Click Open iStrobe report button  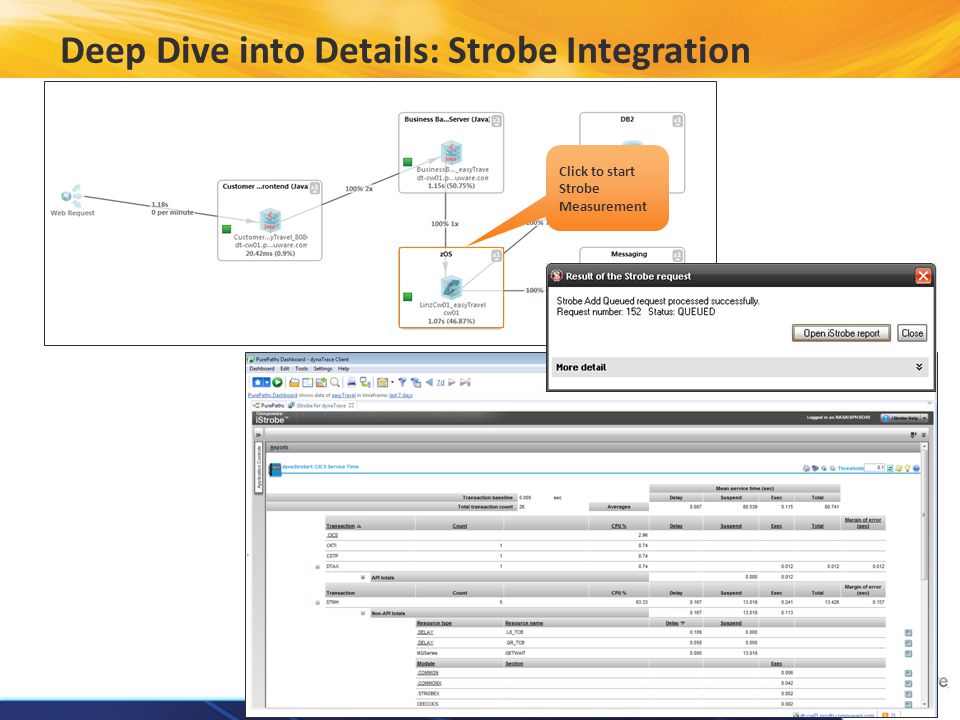[x=841, y=333]
